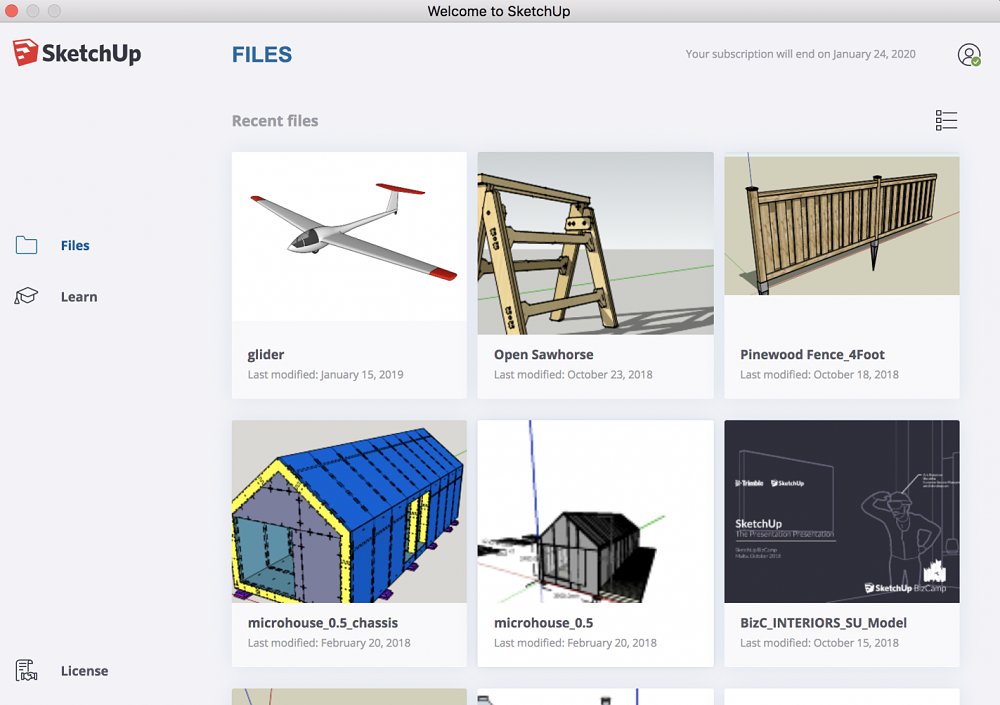This screenshot has height=705, width=1000.
Task: Open the Learn sidebar tab
Action: coord(79,297)
